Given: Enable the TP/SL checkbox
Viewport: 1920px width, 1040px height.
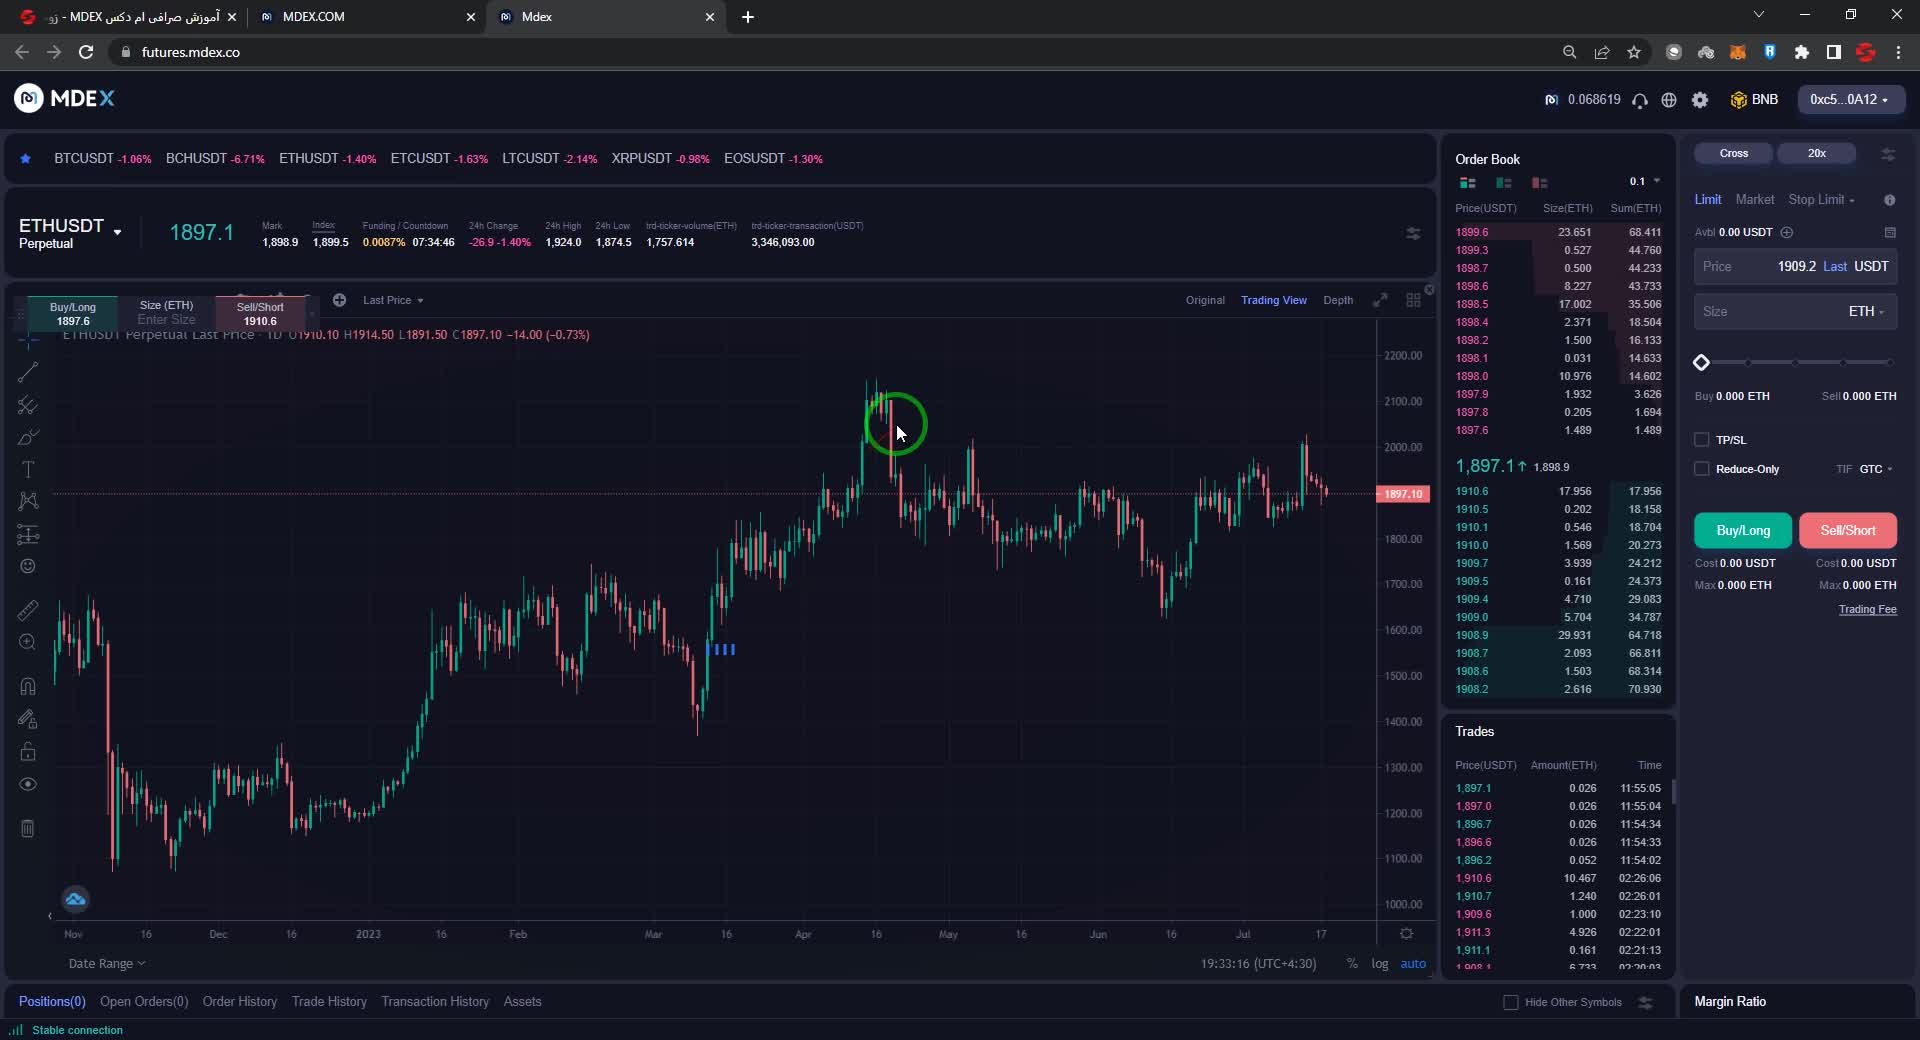Looking at the screenshot, I should tap(1702, 440).
